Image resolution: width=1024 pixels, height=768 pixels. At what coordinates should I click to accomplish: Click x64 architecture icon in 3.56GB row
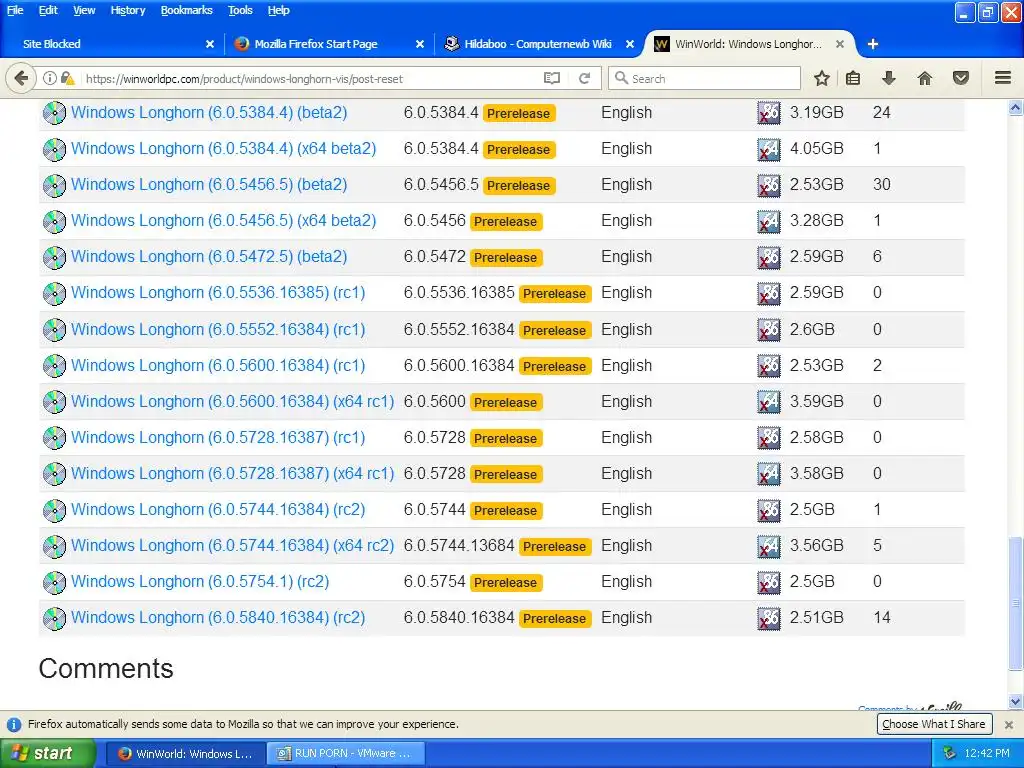click(x=769, y=546)
